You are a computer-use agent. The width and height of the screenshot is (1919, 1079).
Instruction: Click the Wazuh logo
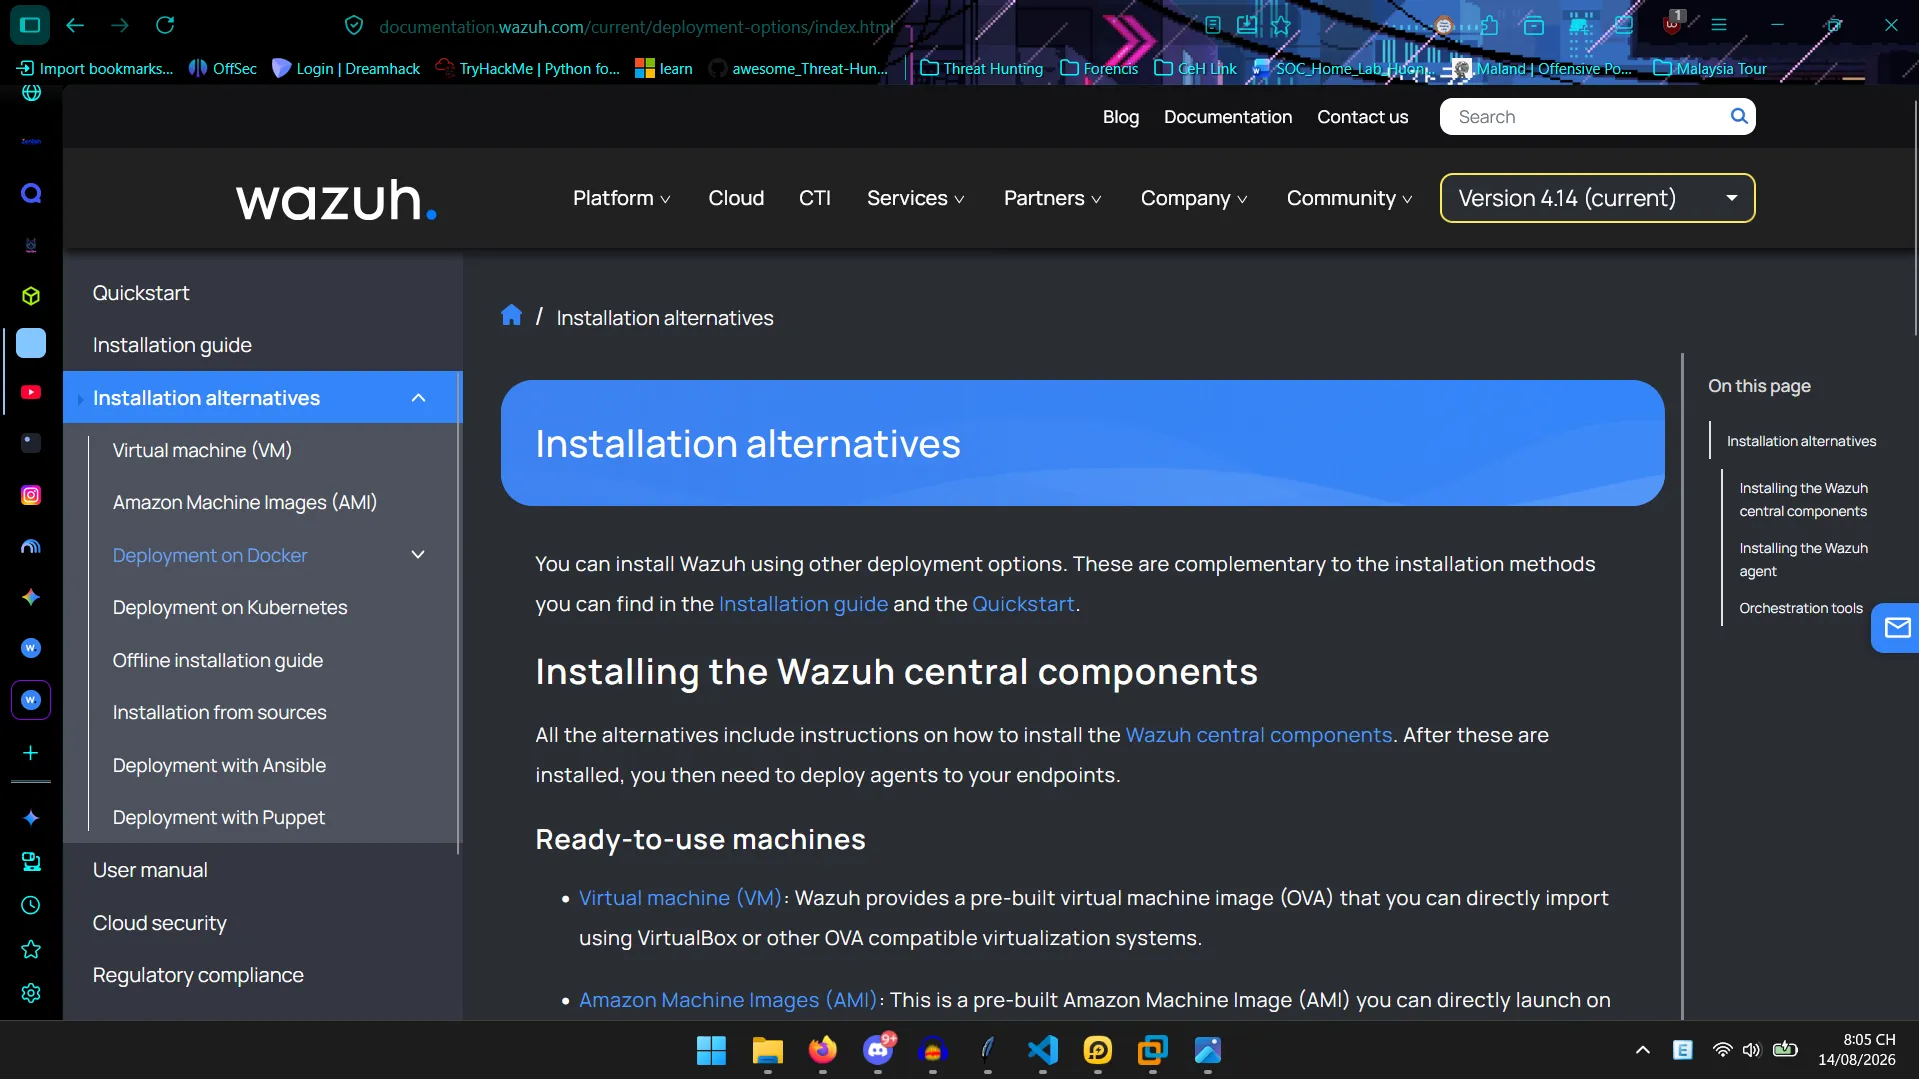(336, 199)
